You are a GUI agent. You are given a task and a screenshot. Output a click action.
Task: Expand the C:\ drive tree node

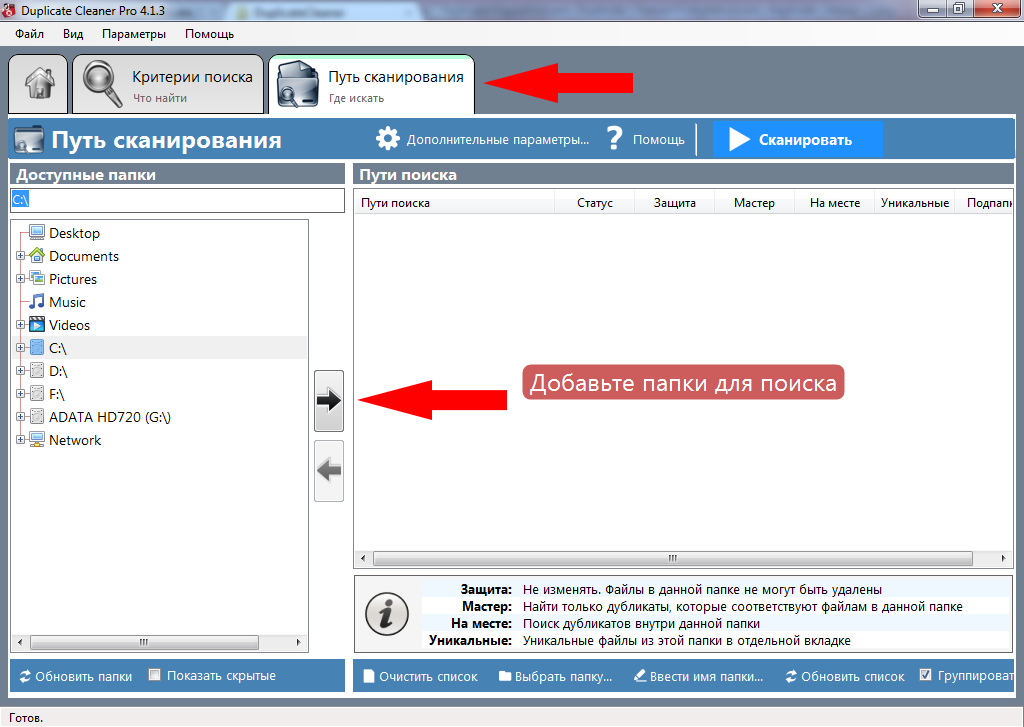[x=20, y=348]
